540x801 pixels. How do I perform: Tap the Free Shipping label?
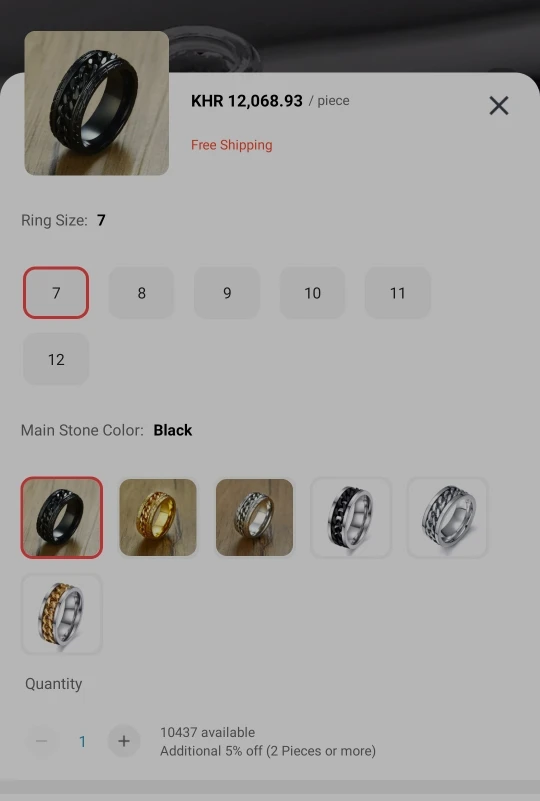coord(231,145)
